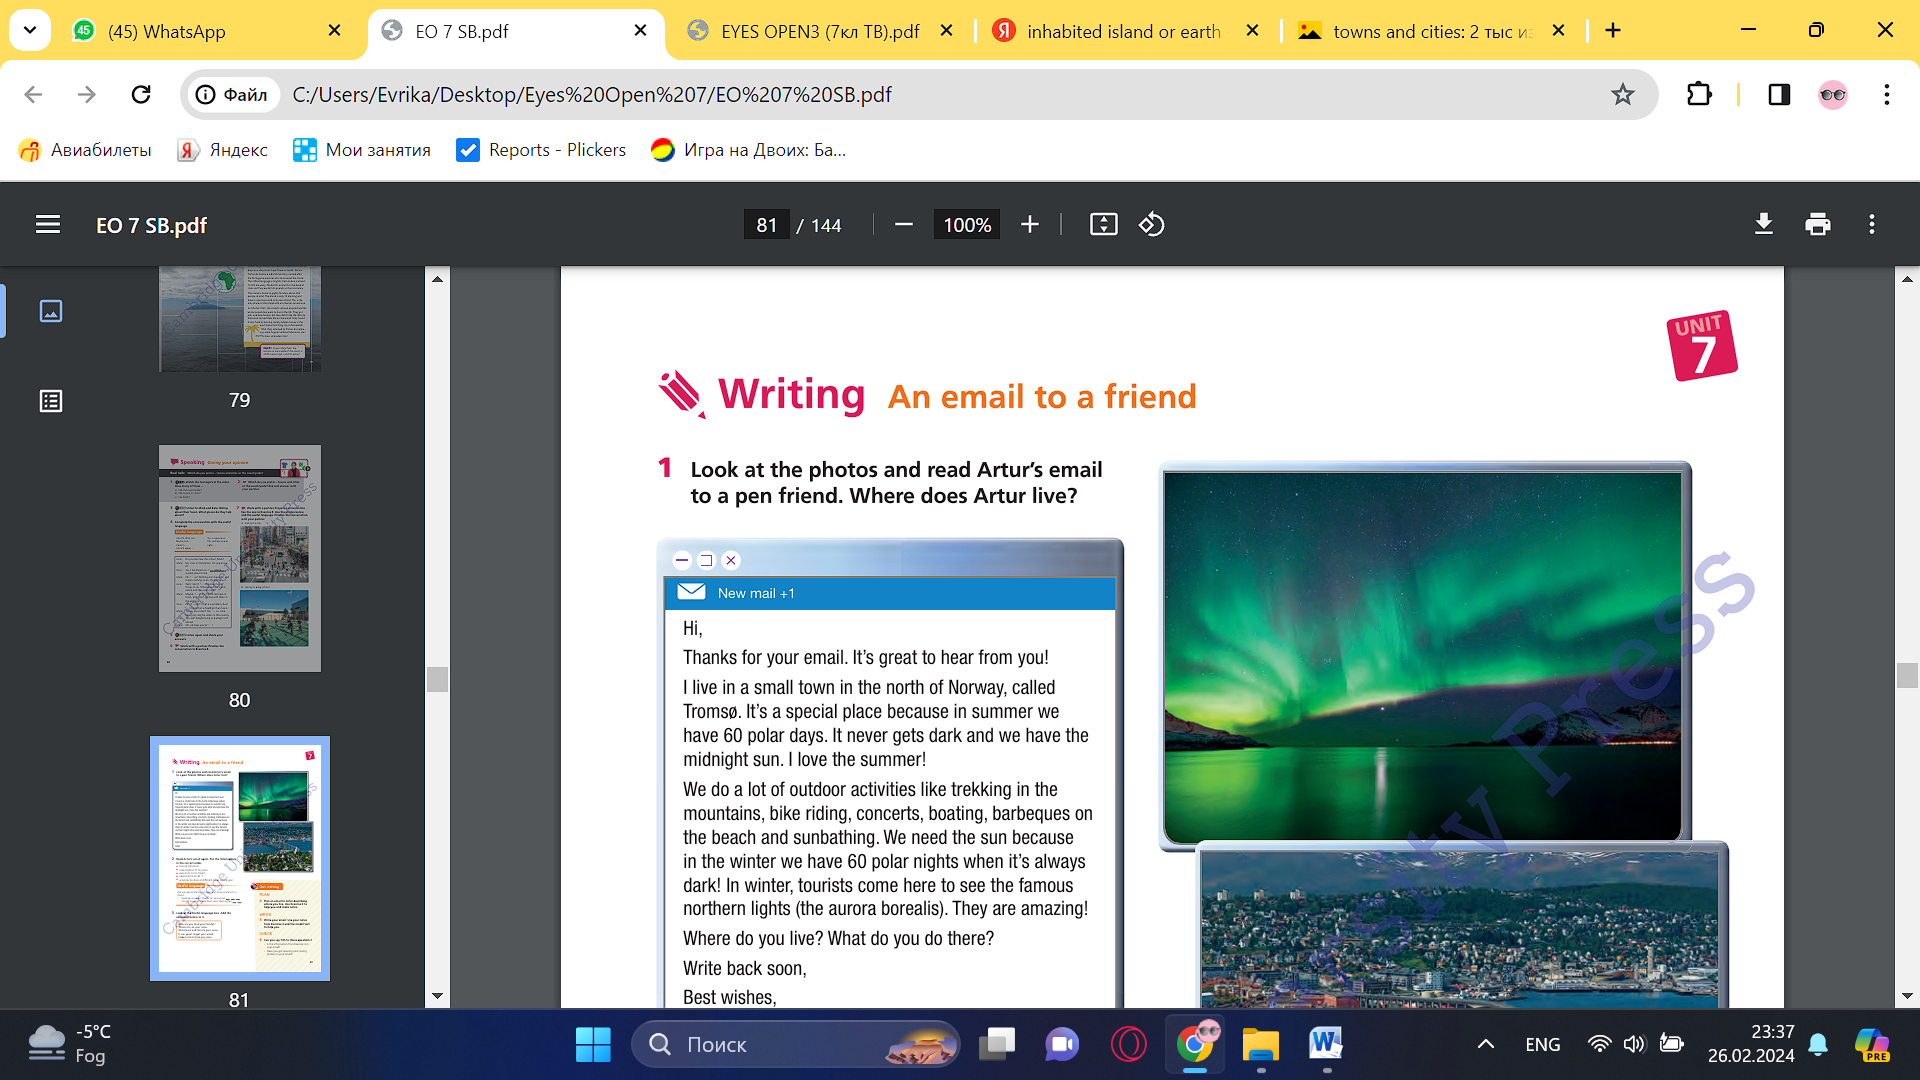Toggle the PDF sidebar hamburger menu

tap(48, 224)
